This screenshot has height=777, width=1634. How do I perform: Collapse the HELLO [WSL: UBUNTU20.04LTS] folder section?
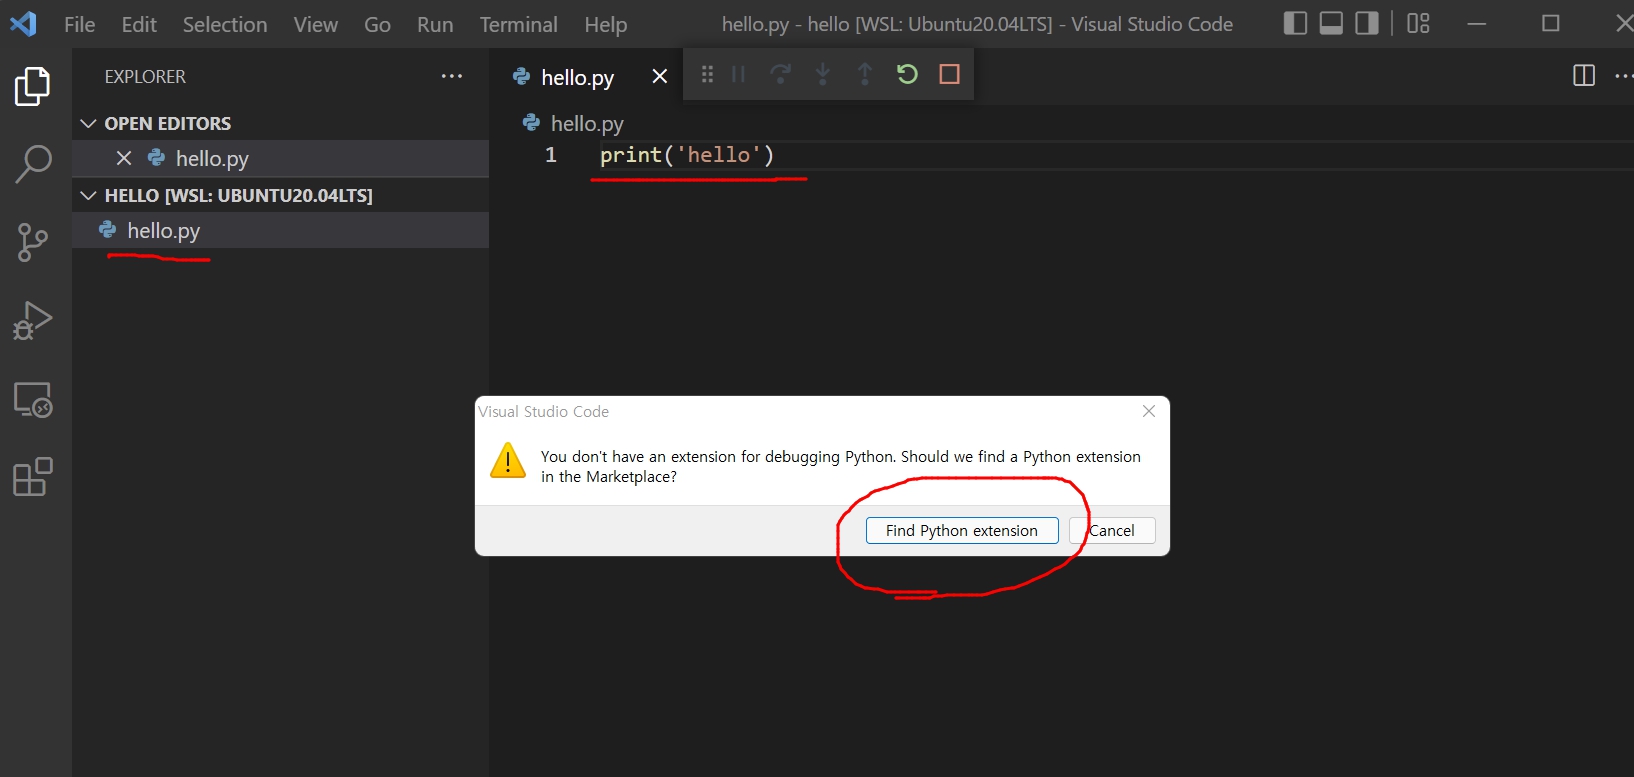point(88,195)
